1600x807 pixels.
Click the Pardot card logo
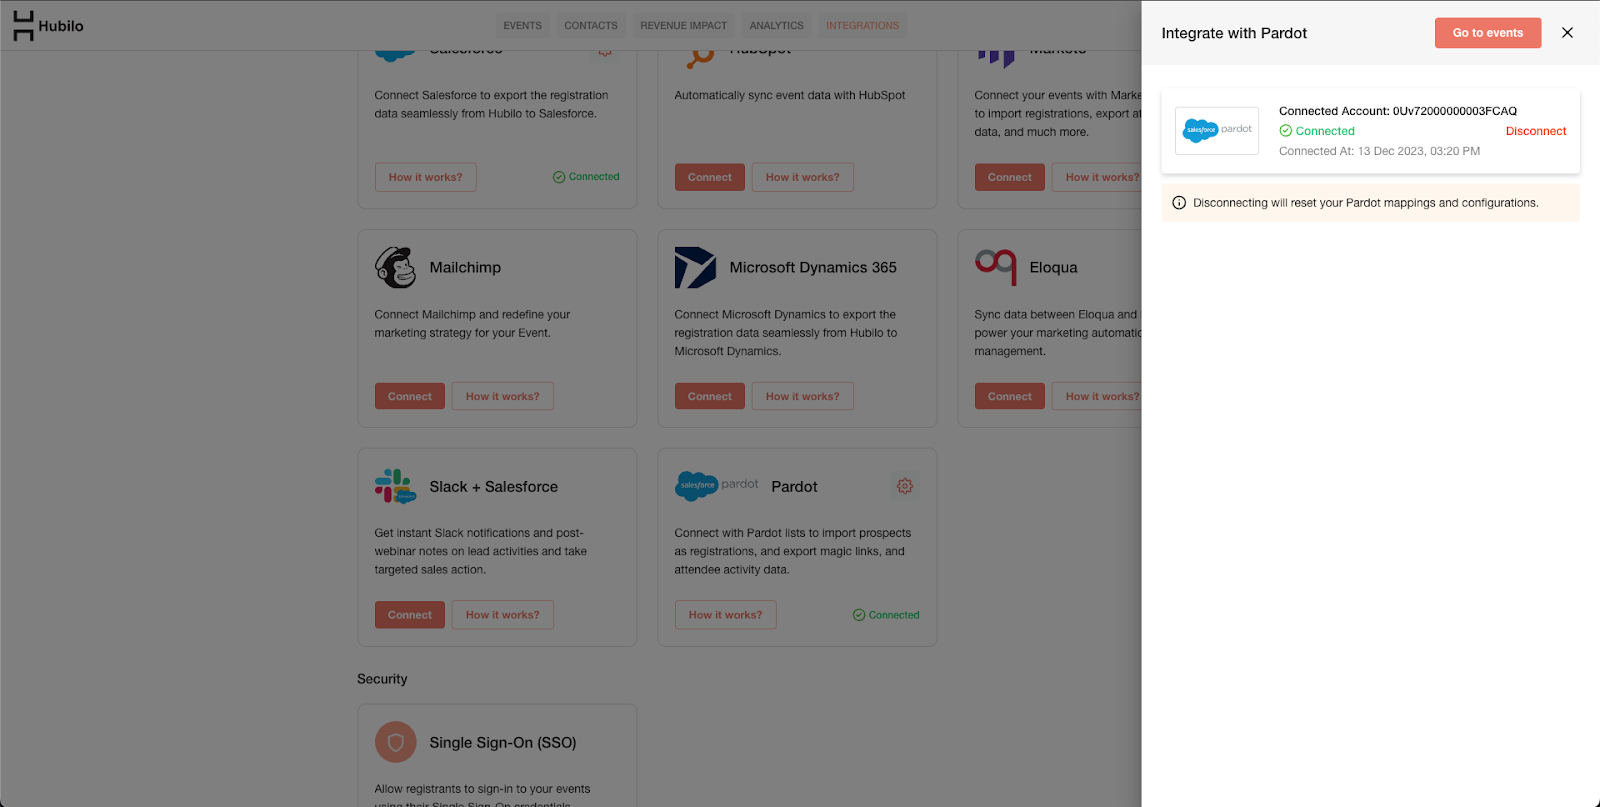click(x=716, y=486)
